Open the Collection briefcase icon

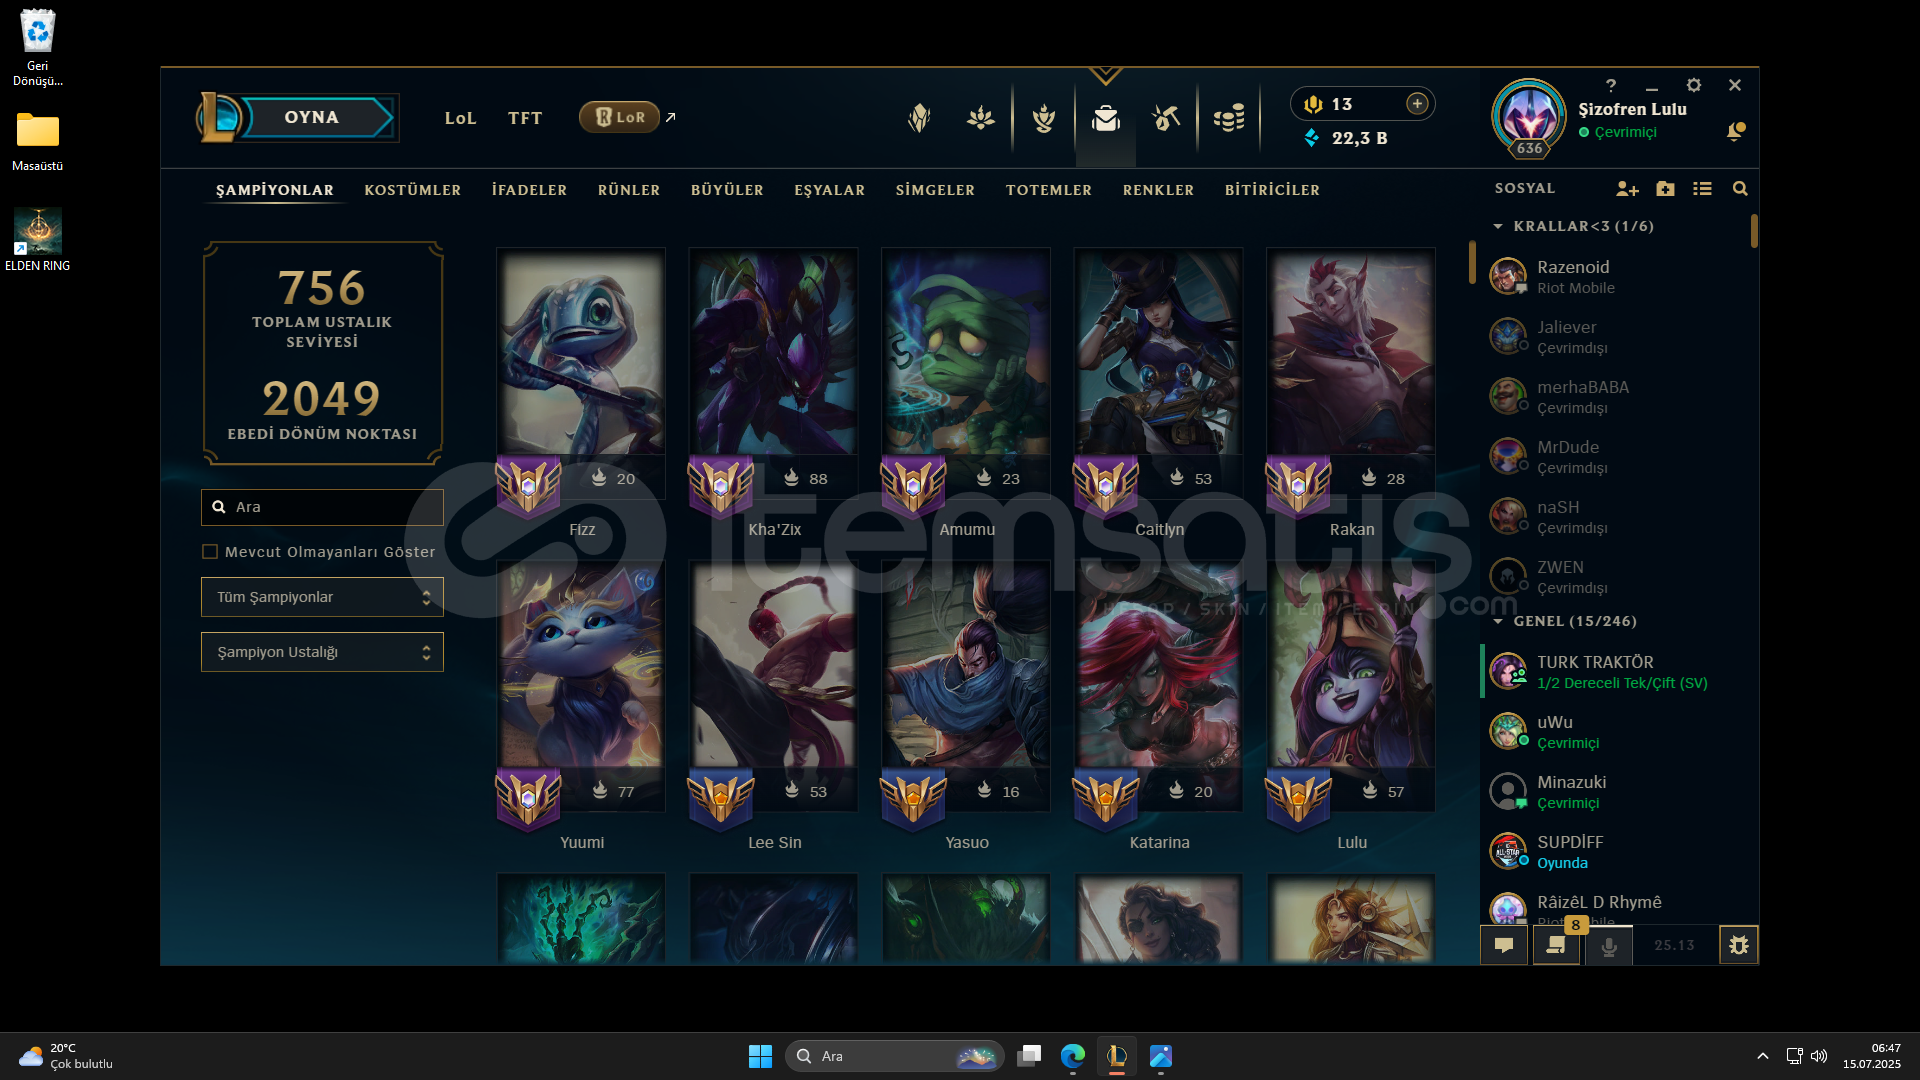point(1105,119)
